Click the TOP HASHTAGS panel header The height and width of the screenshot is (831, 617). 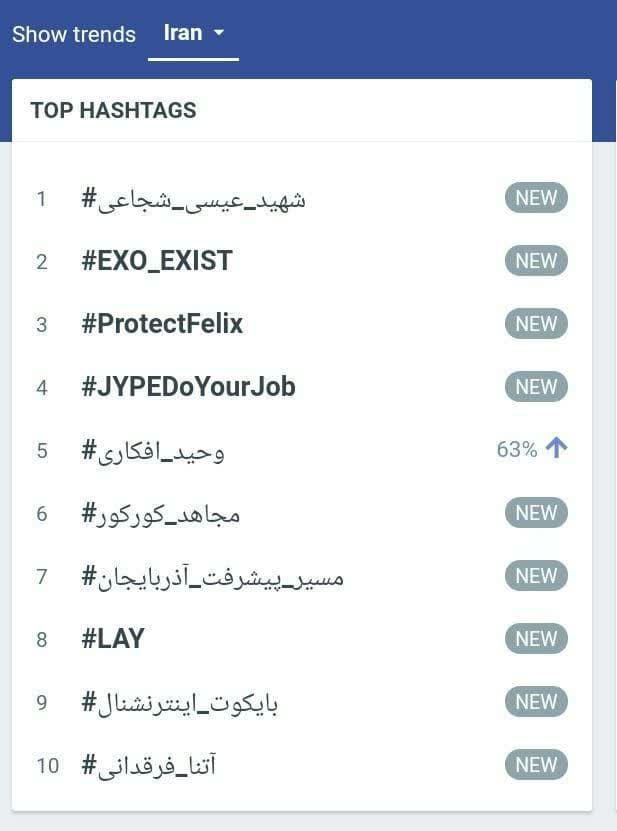[x=113, y=110]
